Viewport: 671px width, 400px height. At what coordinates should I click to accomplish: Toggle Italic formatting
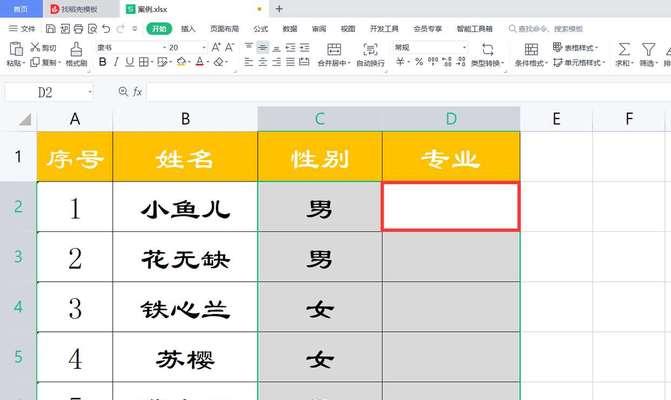tap(116, 62)
